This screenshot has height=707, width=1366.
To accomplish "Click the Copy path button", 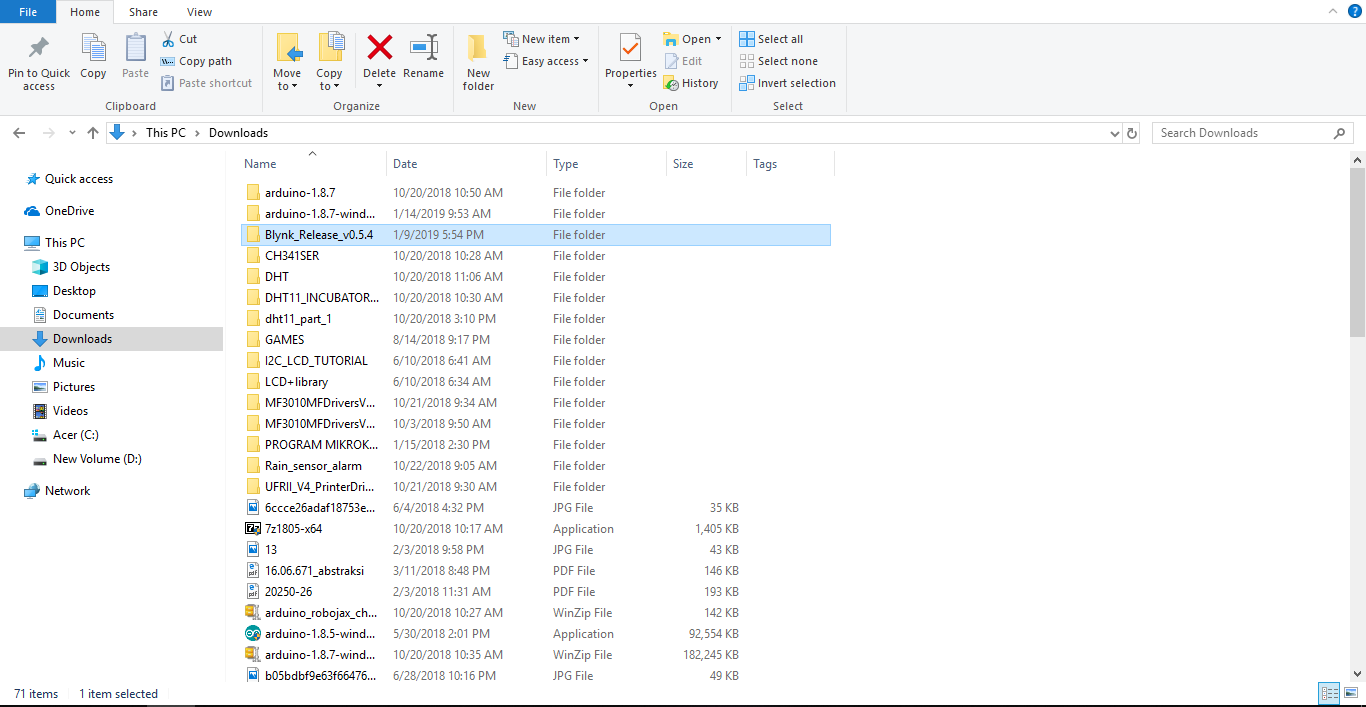I will coord(196,61).
